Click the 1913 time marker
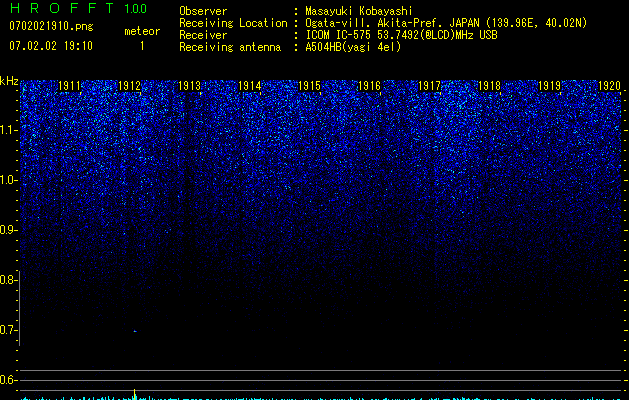629x400 pixels. click(189, 85)
